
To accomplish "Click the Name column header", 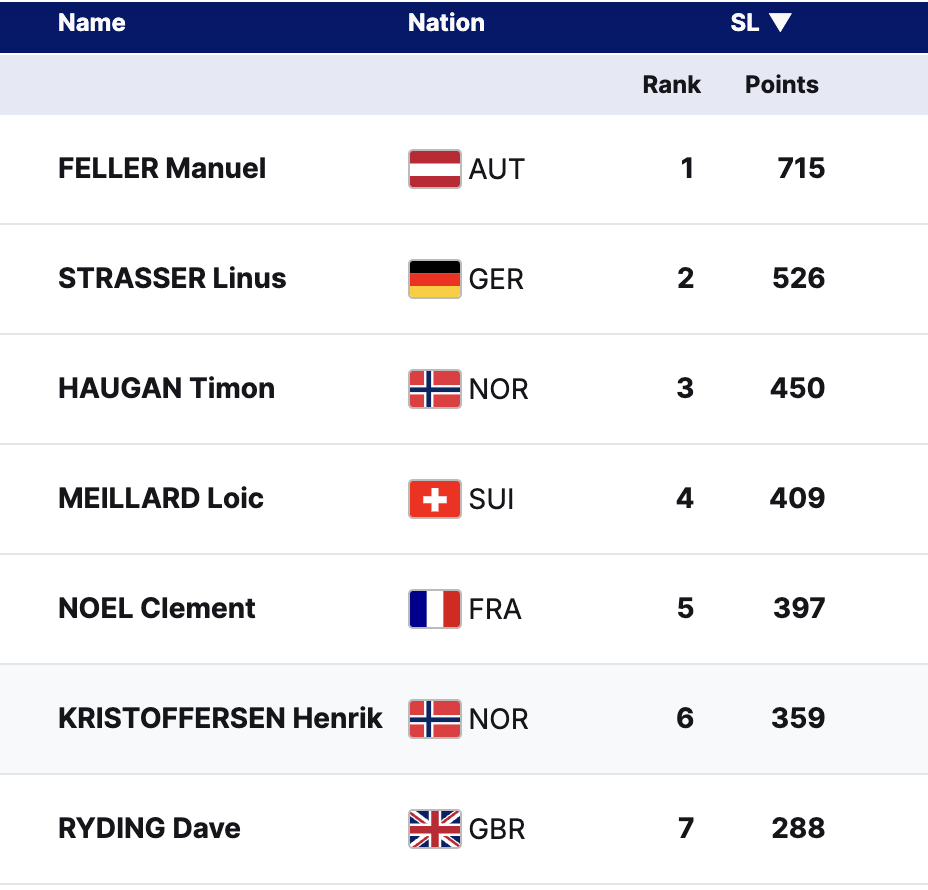I will coord(91,23).
